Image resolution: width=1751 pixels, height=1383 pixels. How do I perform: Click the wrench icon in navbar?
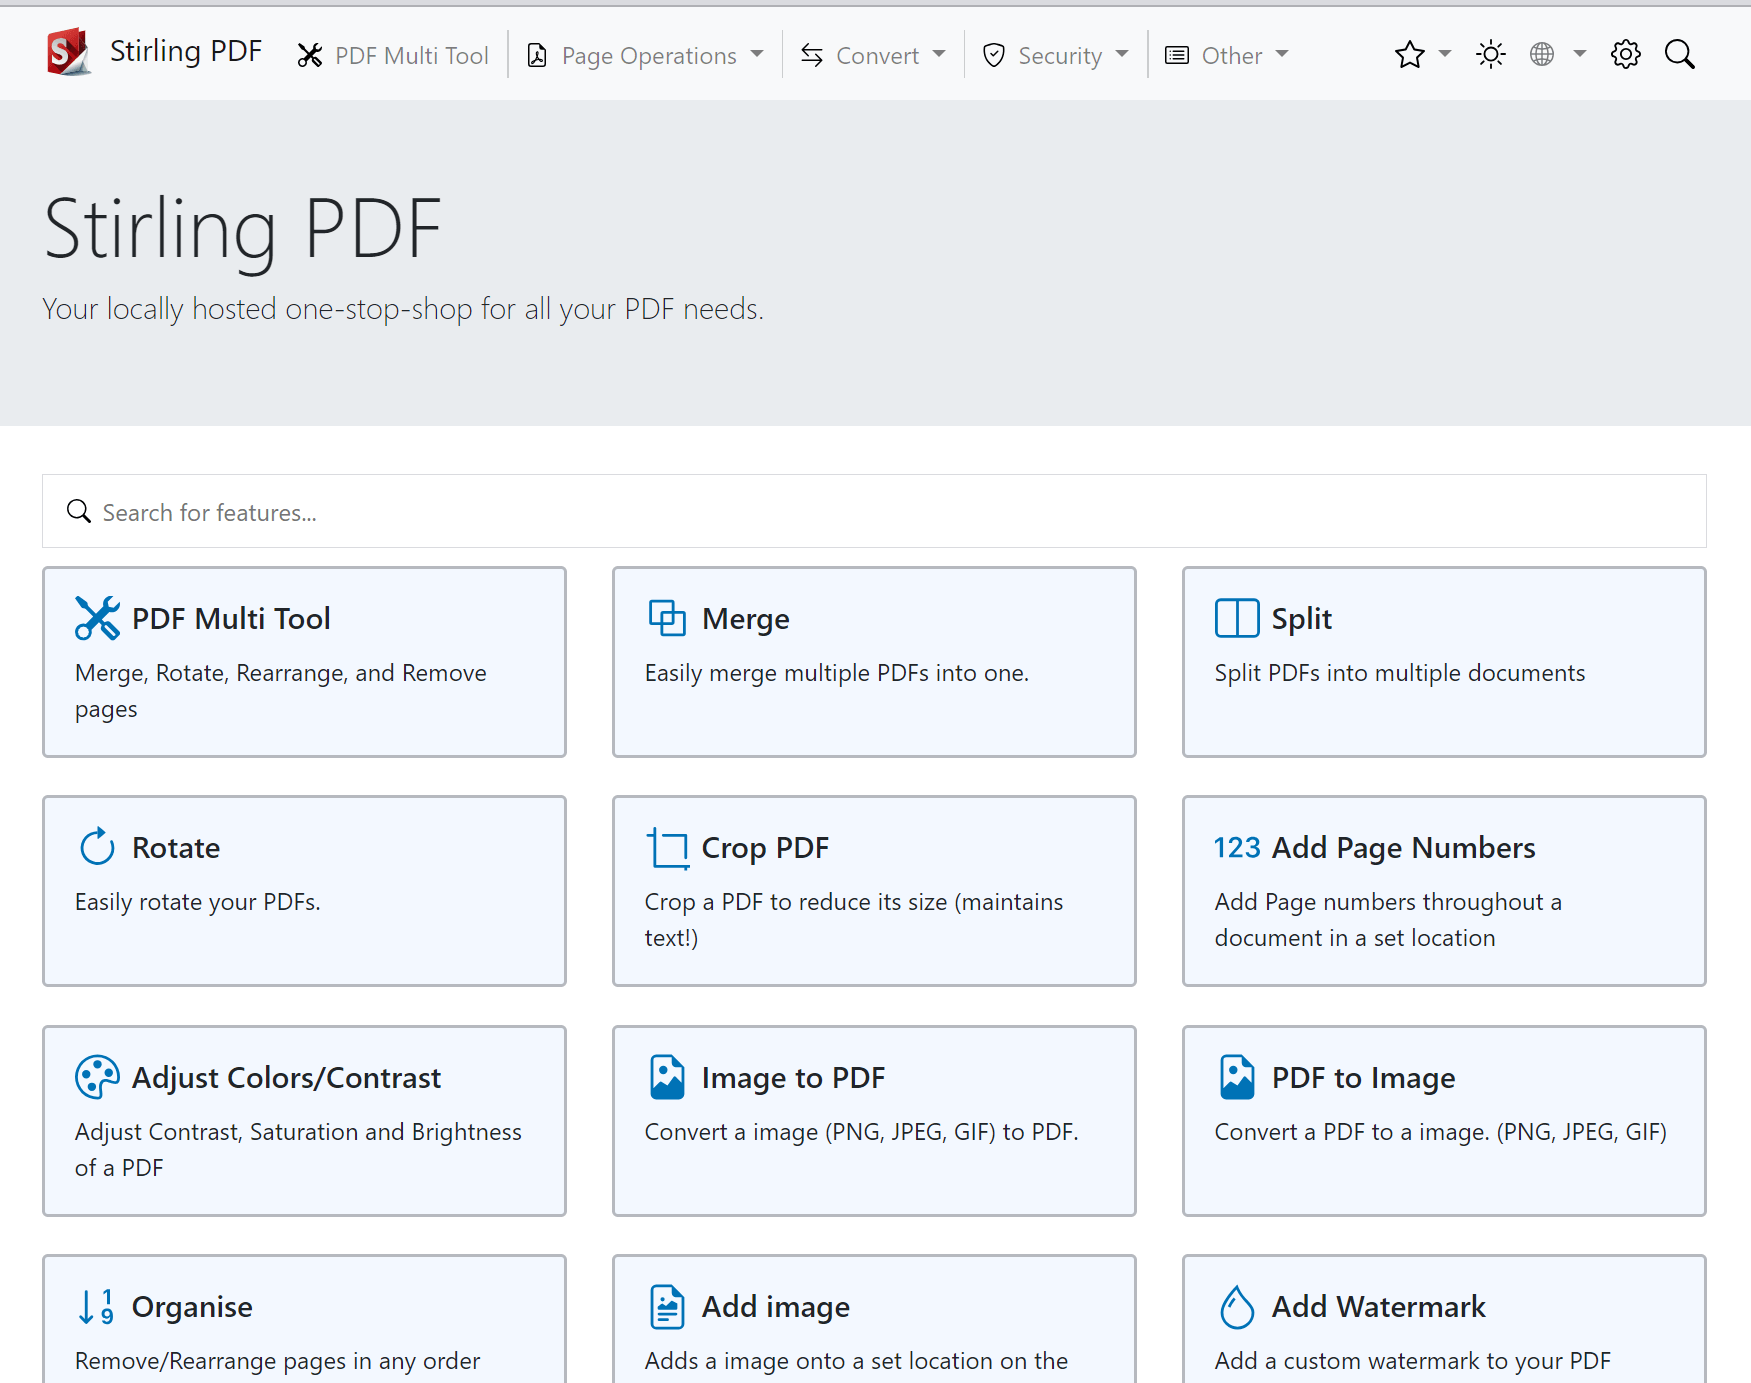[310, 56]
